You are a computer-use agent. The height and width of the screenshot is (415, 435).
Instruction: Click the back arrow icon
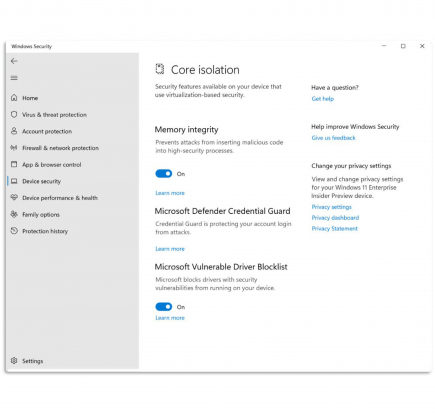[14, 61]
